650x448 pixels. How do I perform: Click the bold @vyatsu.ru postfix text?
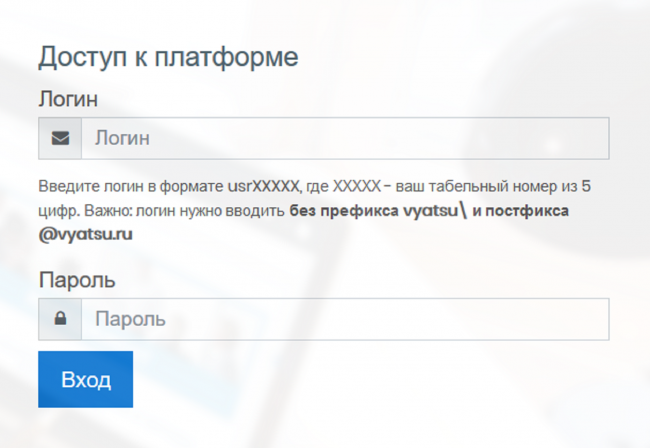[86, 235]
